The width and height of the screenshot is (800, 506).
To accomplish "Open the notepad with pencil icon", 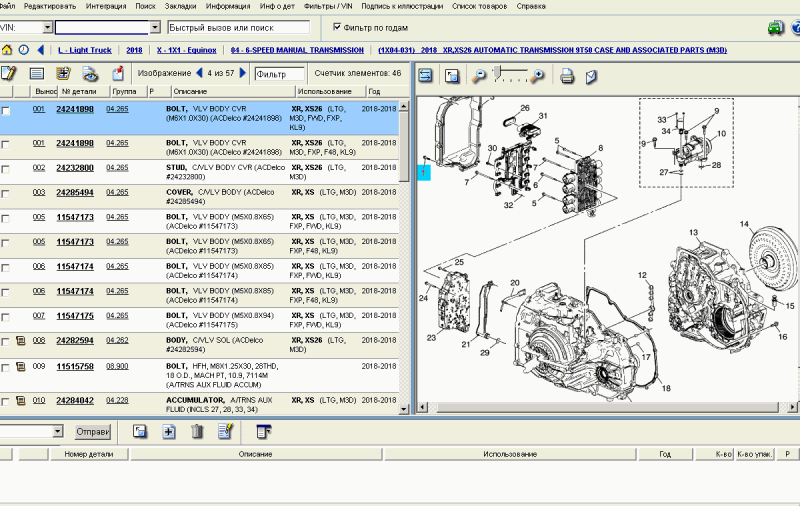I will click(x=9, y=73).
